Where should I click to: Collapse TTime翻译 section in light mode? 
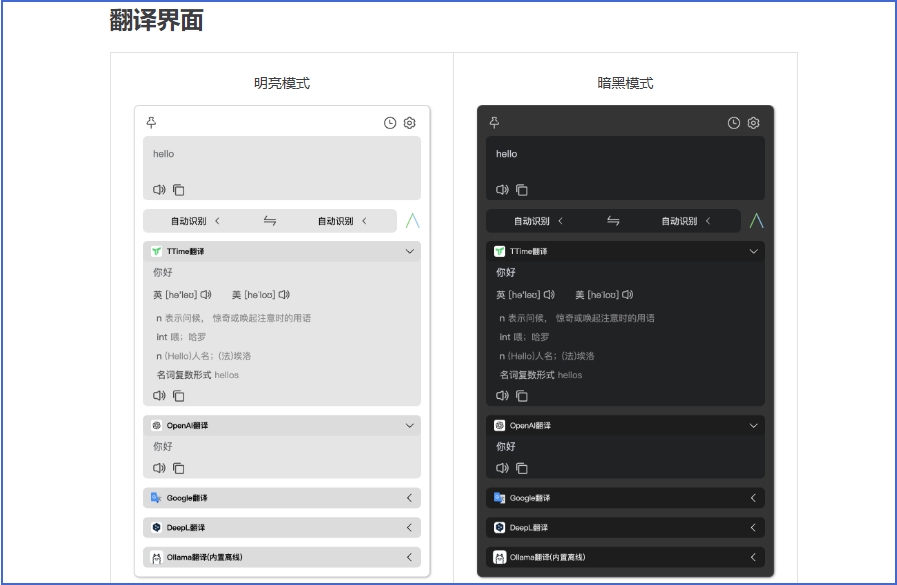click(410, 251)
